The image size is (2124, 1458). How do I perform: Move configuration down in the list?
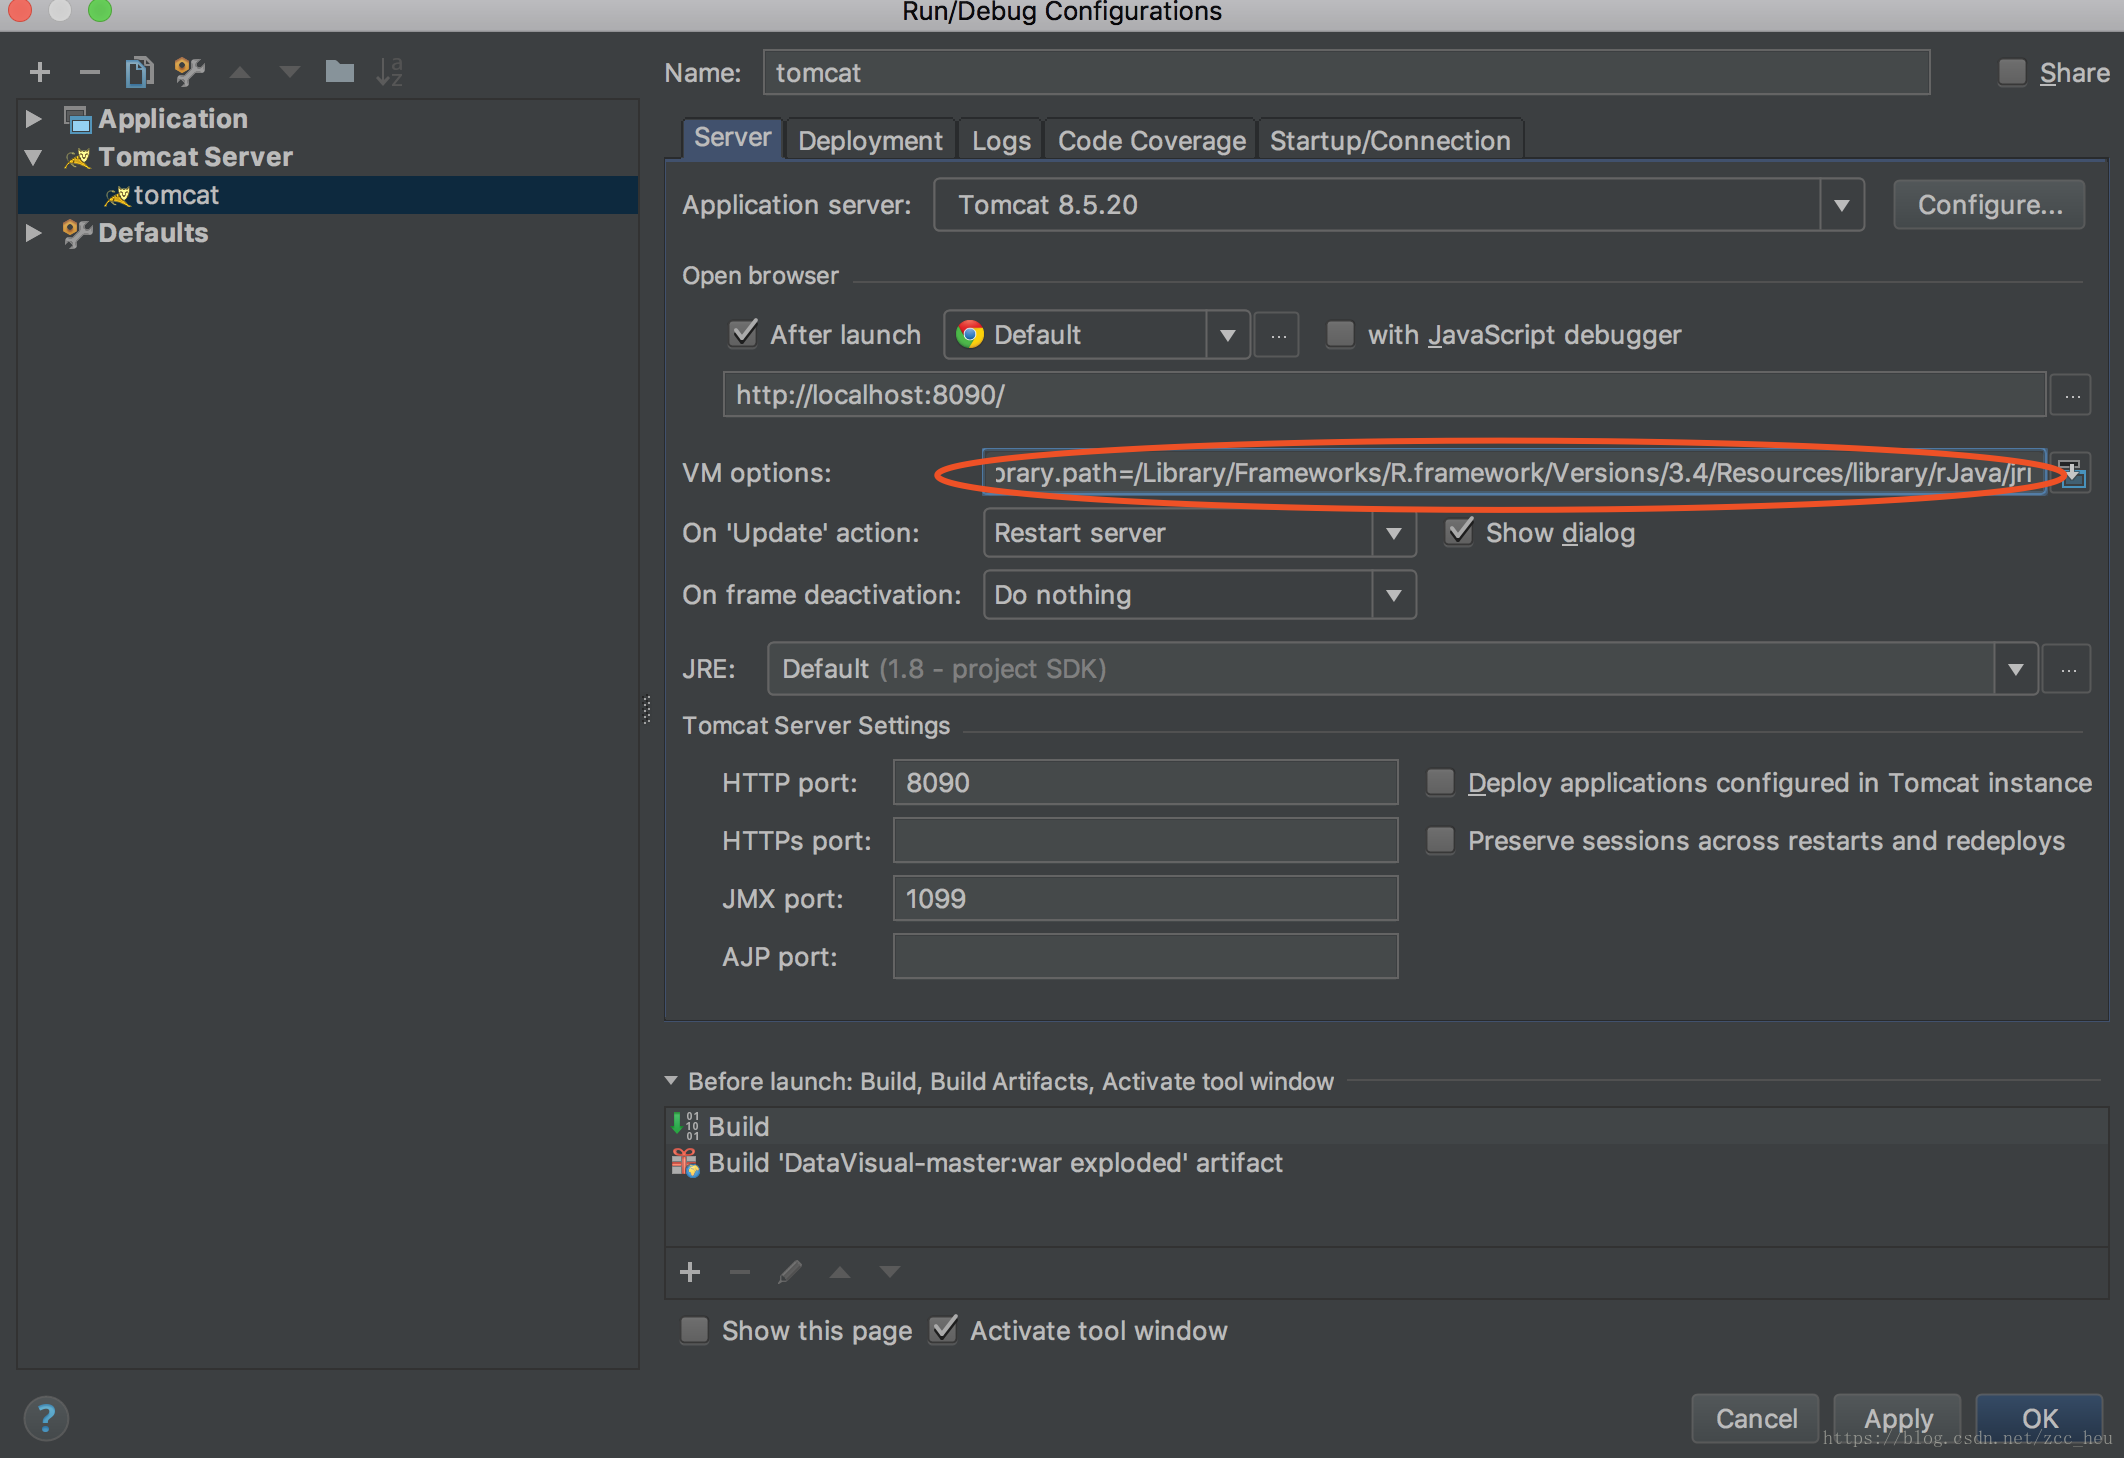point(290,72)
